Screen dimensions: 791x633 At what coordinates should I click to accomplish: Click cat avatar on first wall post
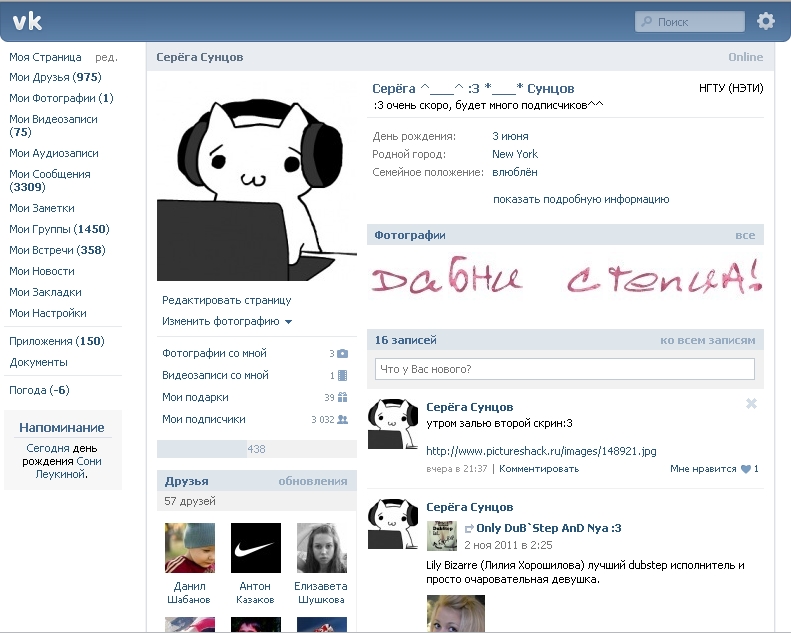(x=393, y=423)
